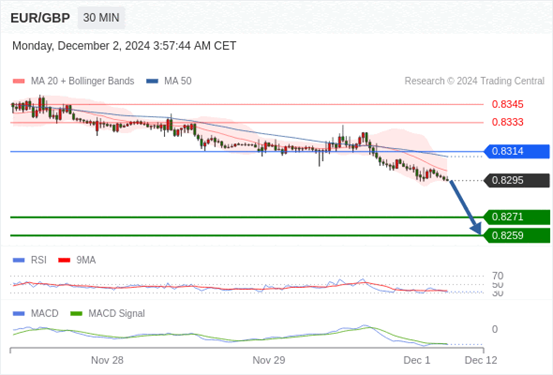Click the MA 50 legend swatch
The width and height of the screenshot is (553, 375).
click(x=152, y=81)
